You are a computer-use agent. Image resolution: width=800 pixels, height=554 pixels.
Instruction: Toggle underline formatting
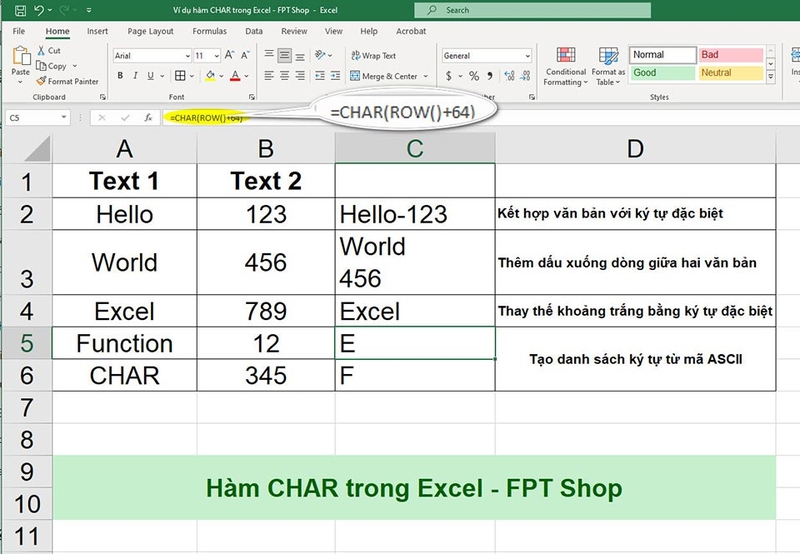coord(151,75)
